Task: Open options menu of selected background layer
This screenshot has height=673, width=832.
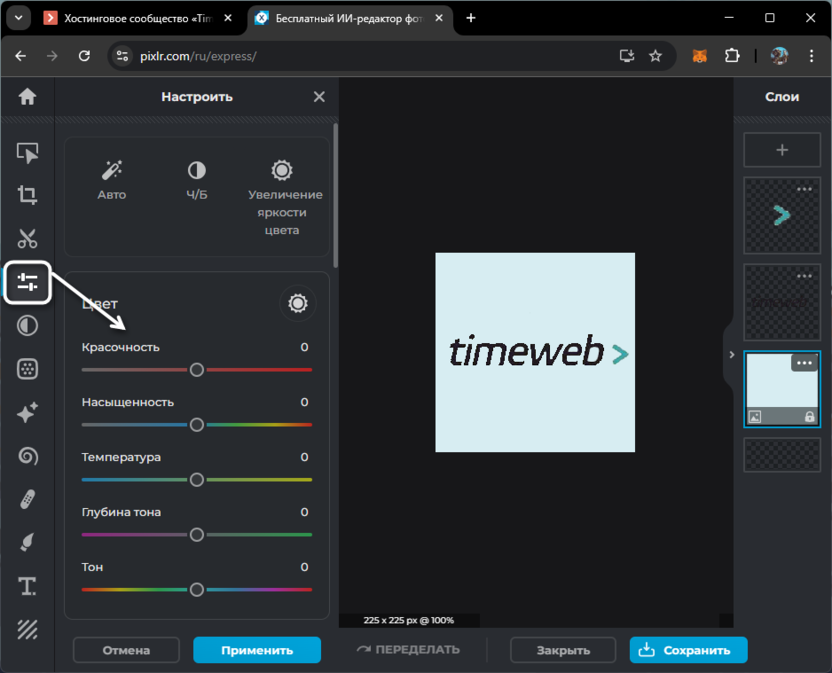Action: tap(804, 363)
